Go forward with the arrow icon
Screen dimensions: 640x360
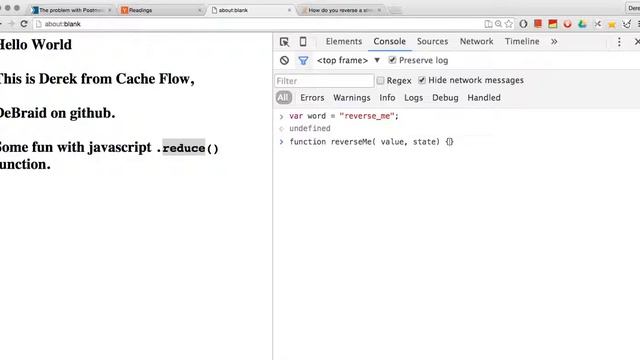click(x=11, y=24)
